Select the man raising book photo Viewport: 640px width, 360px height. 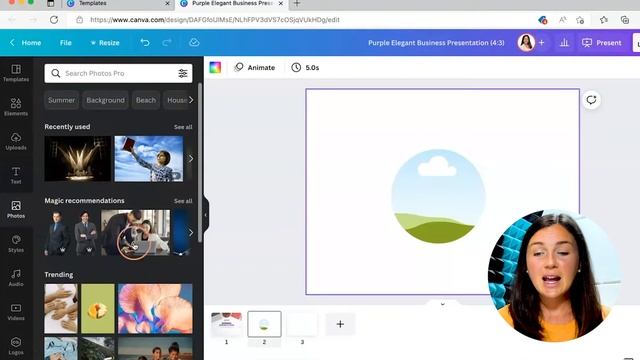coord(149,159)
